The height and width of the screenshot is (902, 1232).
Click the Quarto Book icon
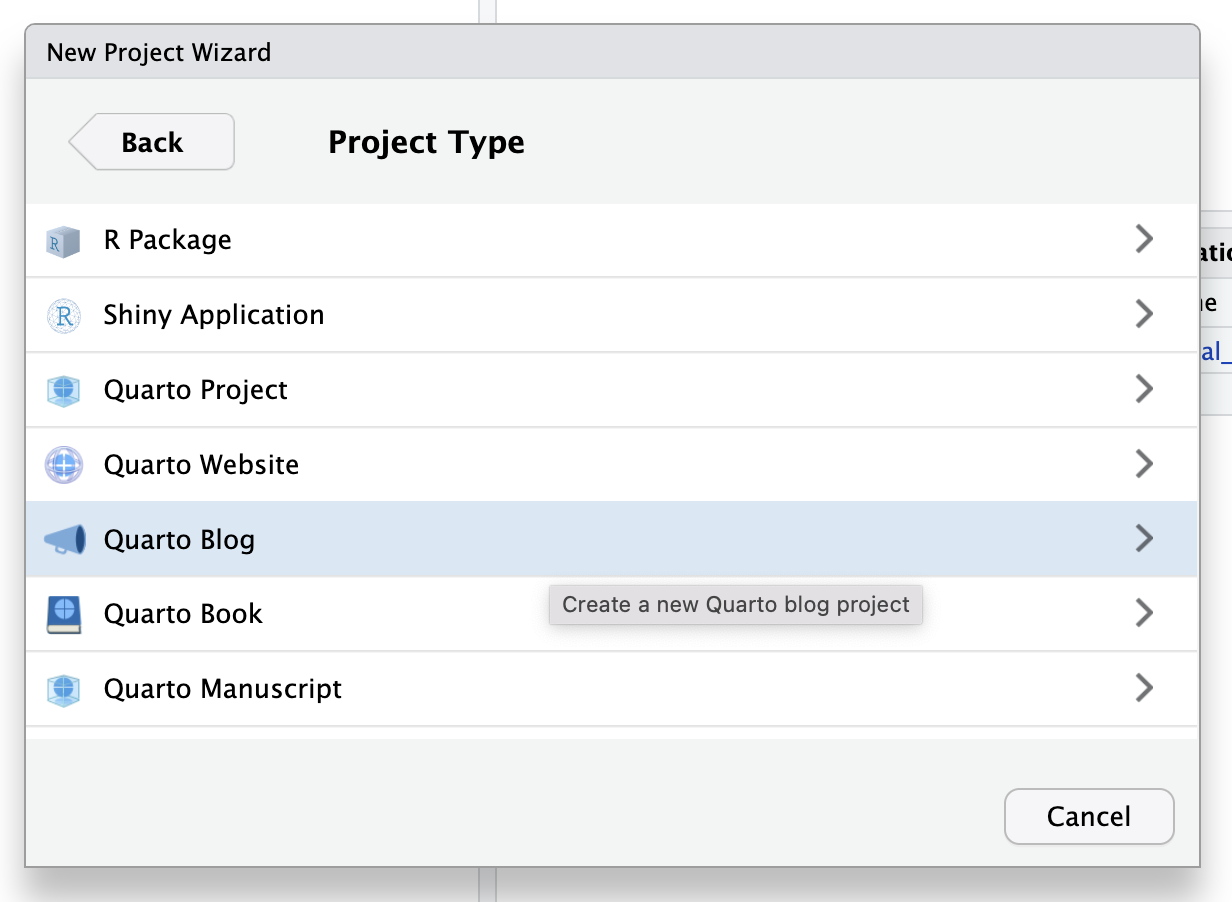pyautogui.click(x=63, y=615)
